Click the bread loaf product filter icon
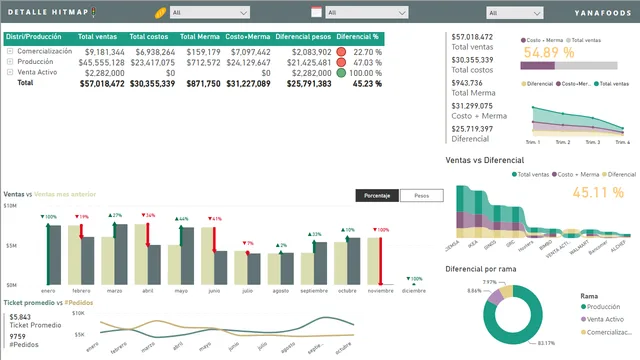This screenshot has height=360, width=640. (x=160, y=13)
